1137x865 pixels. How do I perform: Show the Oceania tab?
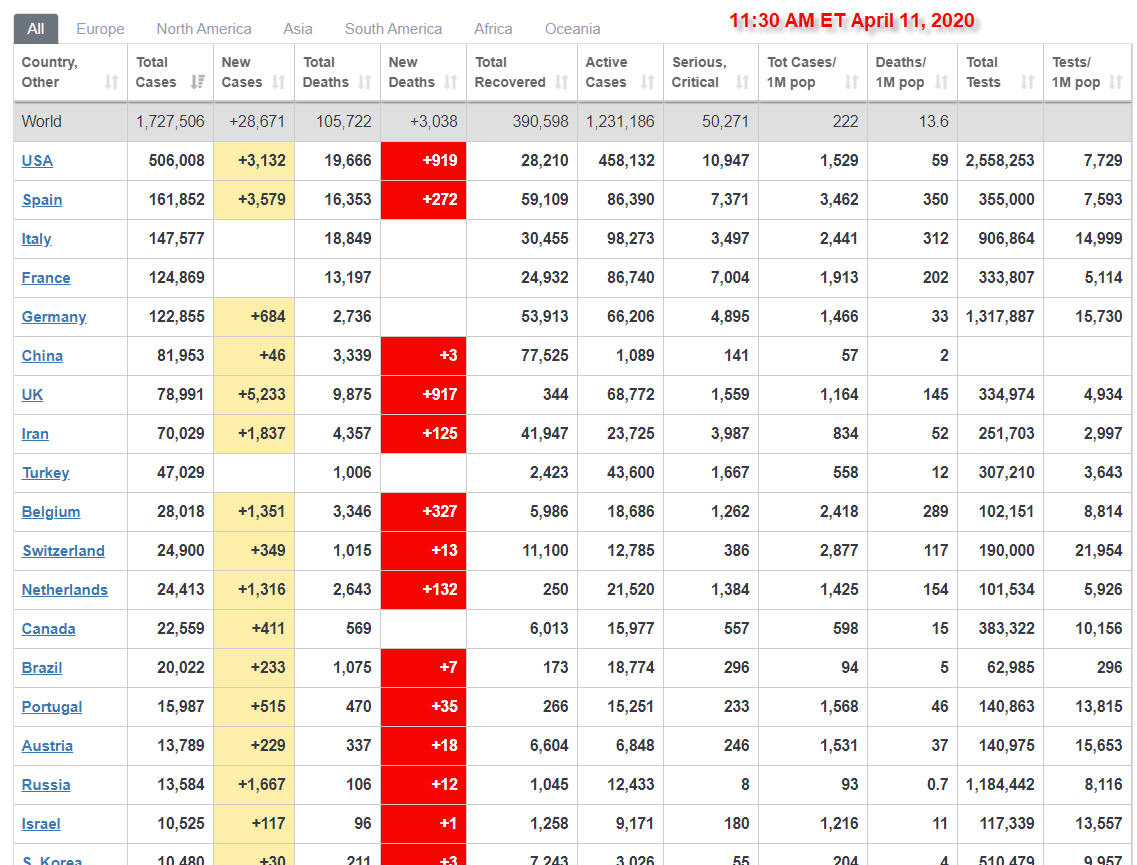click(572, 29)
